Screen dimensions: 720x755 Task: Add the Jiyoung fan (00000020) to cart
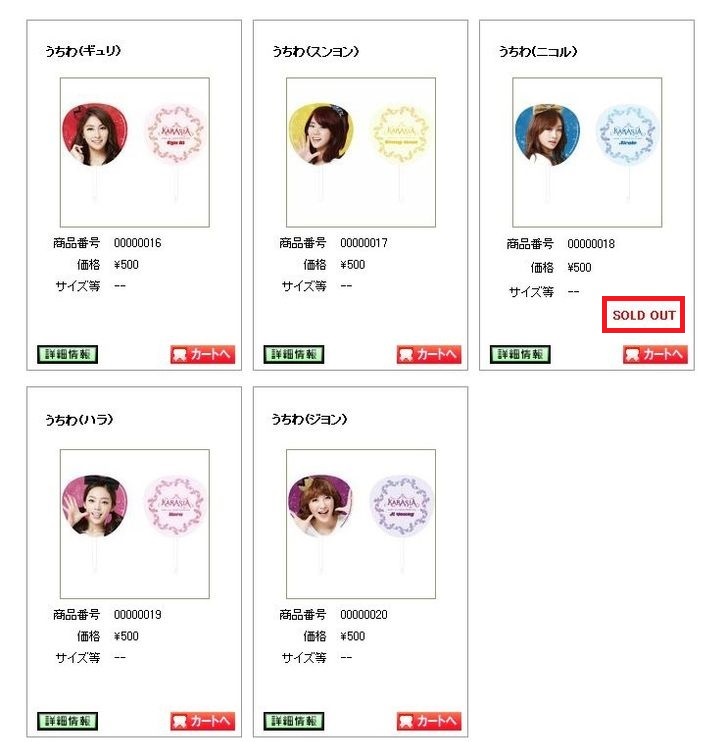click(x=429, y=721)
